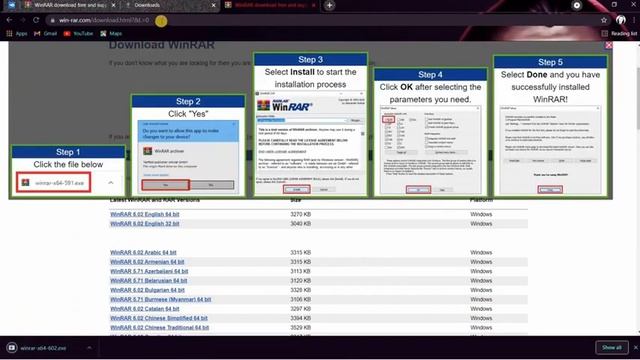
Task: Open the Apps bookmark shortcut
Action: point(17,33)
